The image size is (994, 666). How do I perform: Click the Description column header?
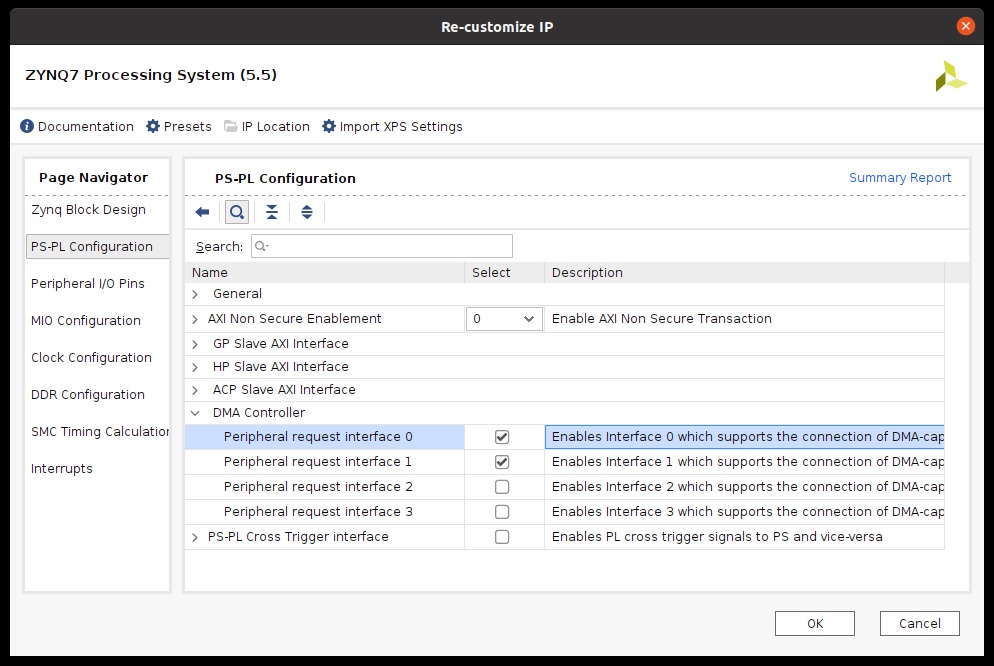(744, 272)
